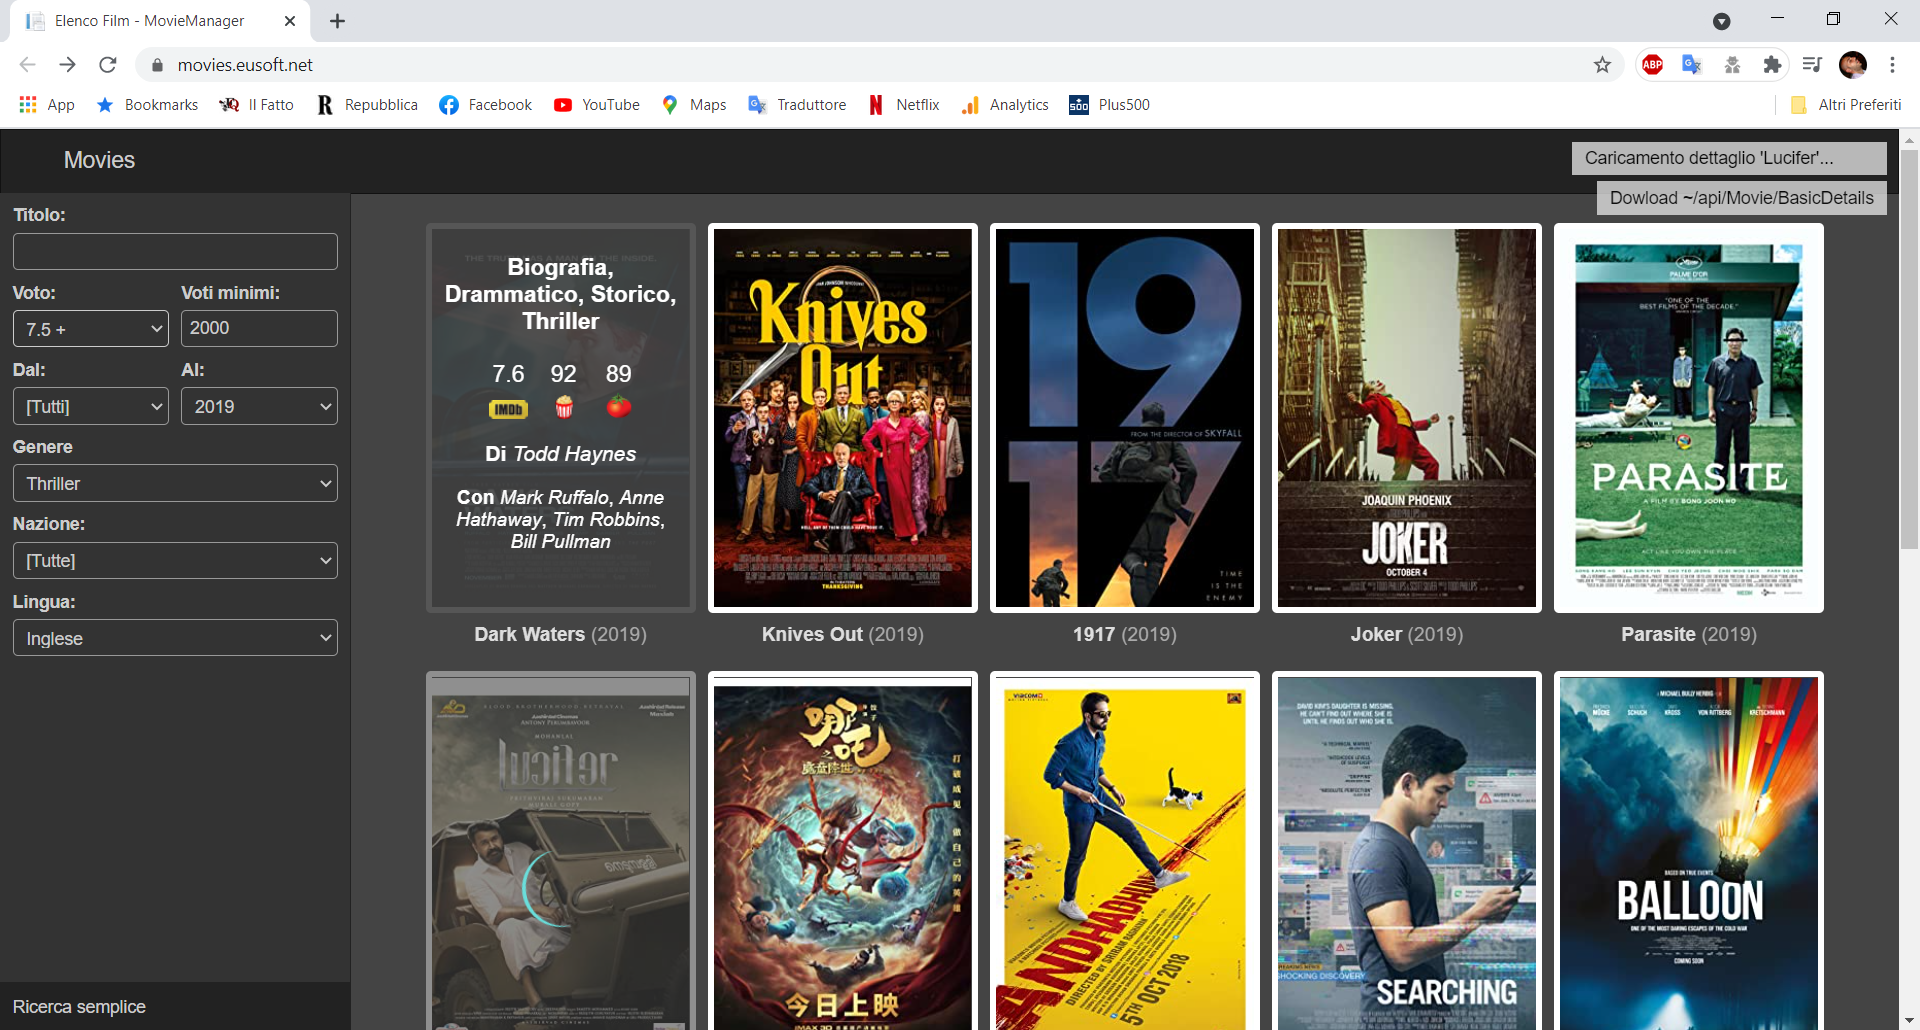Open the Lucifer movie poster
Image resolution: width=1920 pixels, height=1030 pixels.
pyautogui.click(x=561, y=851)
